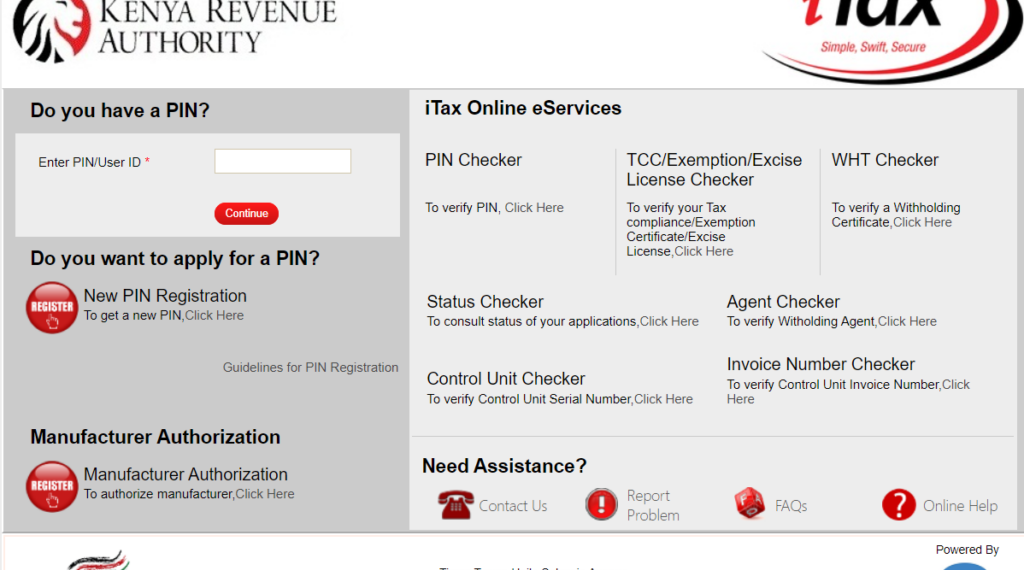Click the Manufacturer Authorization item title beside icon
Screen dimensions: 1024x570
pos(185,475)
